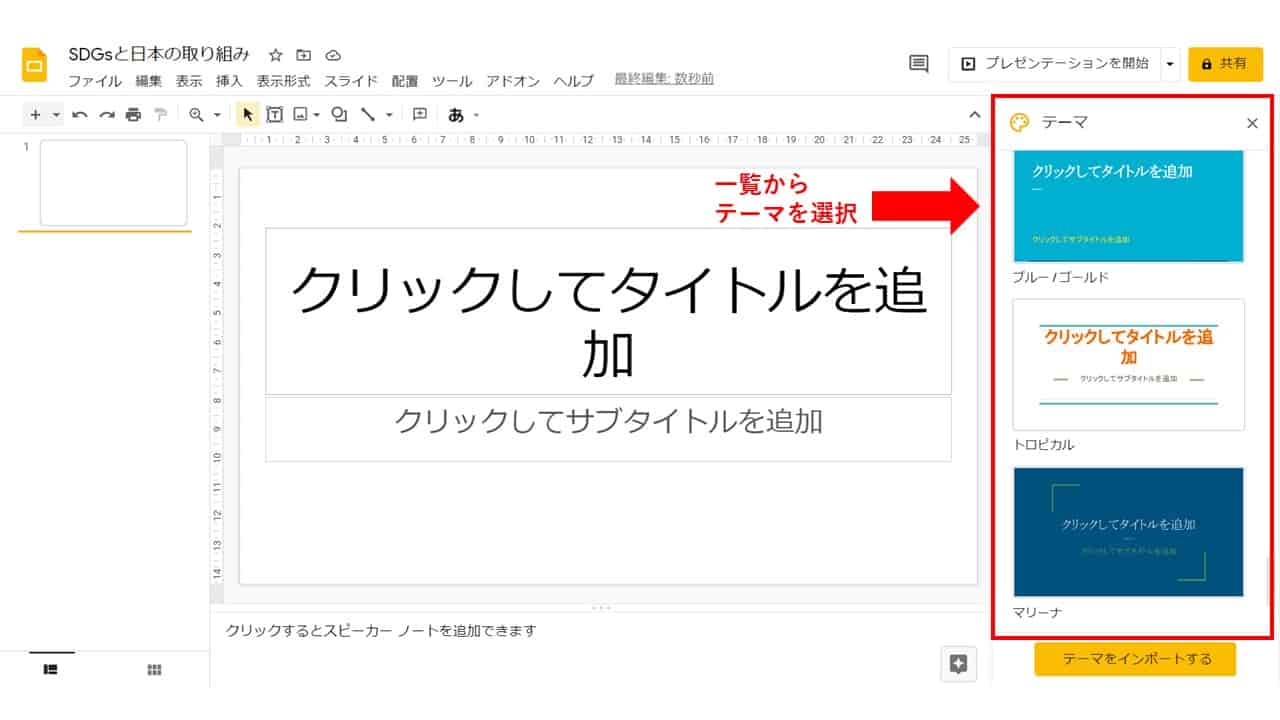The width and height of the screenshot is (1280, 720).
Task: Choose the マリーナ theme thumbnail
Action: tap(1128, 532)
